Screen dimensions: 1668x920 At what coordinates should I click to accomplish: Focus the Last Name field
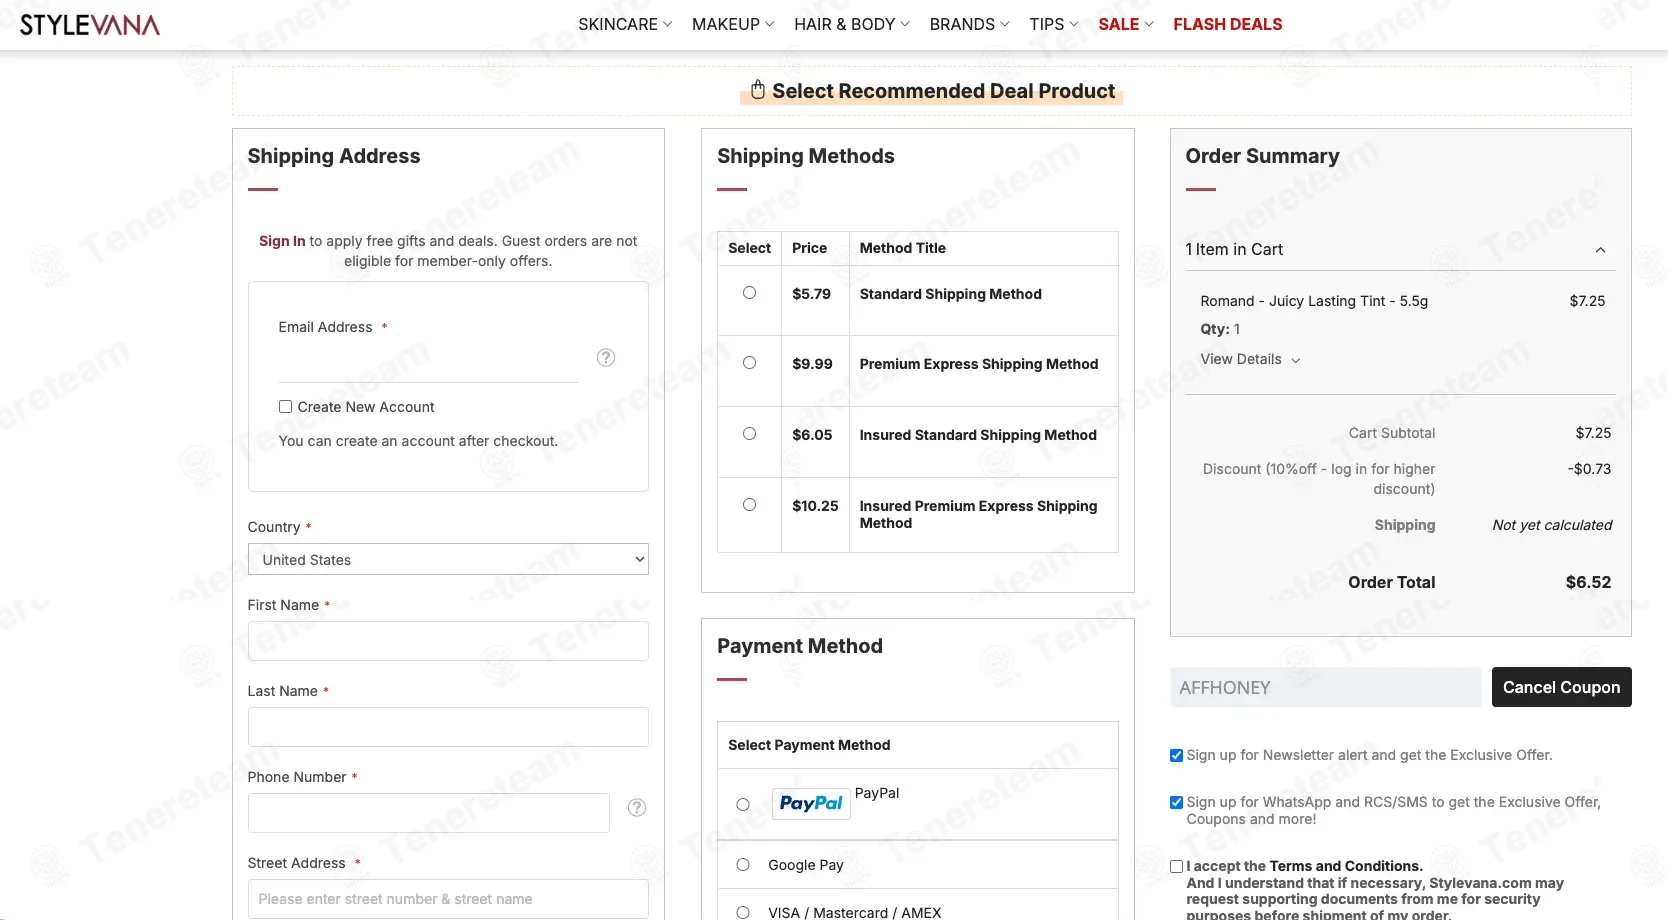(x=448, y=727)
